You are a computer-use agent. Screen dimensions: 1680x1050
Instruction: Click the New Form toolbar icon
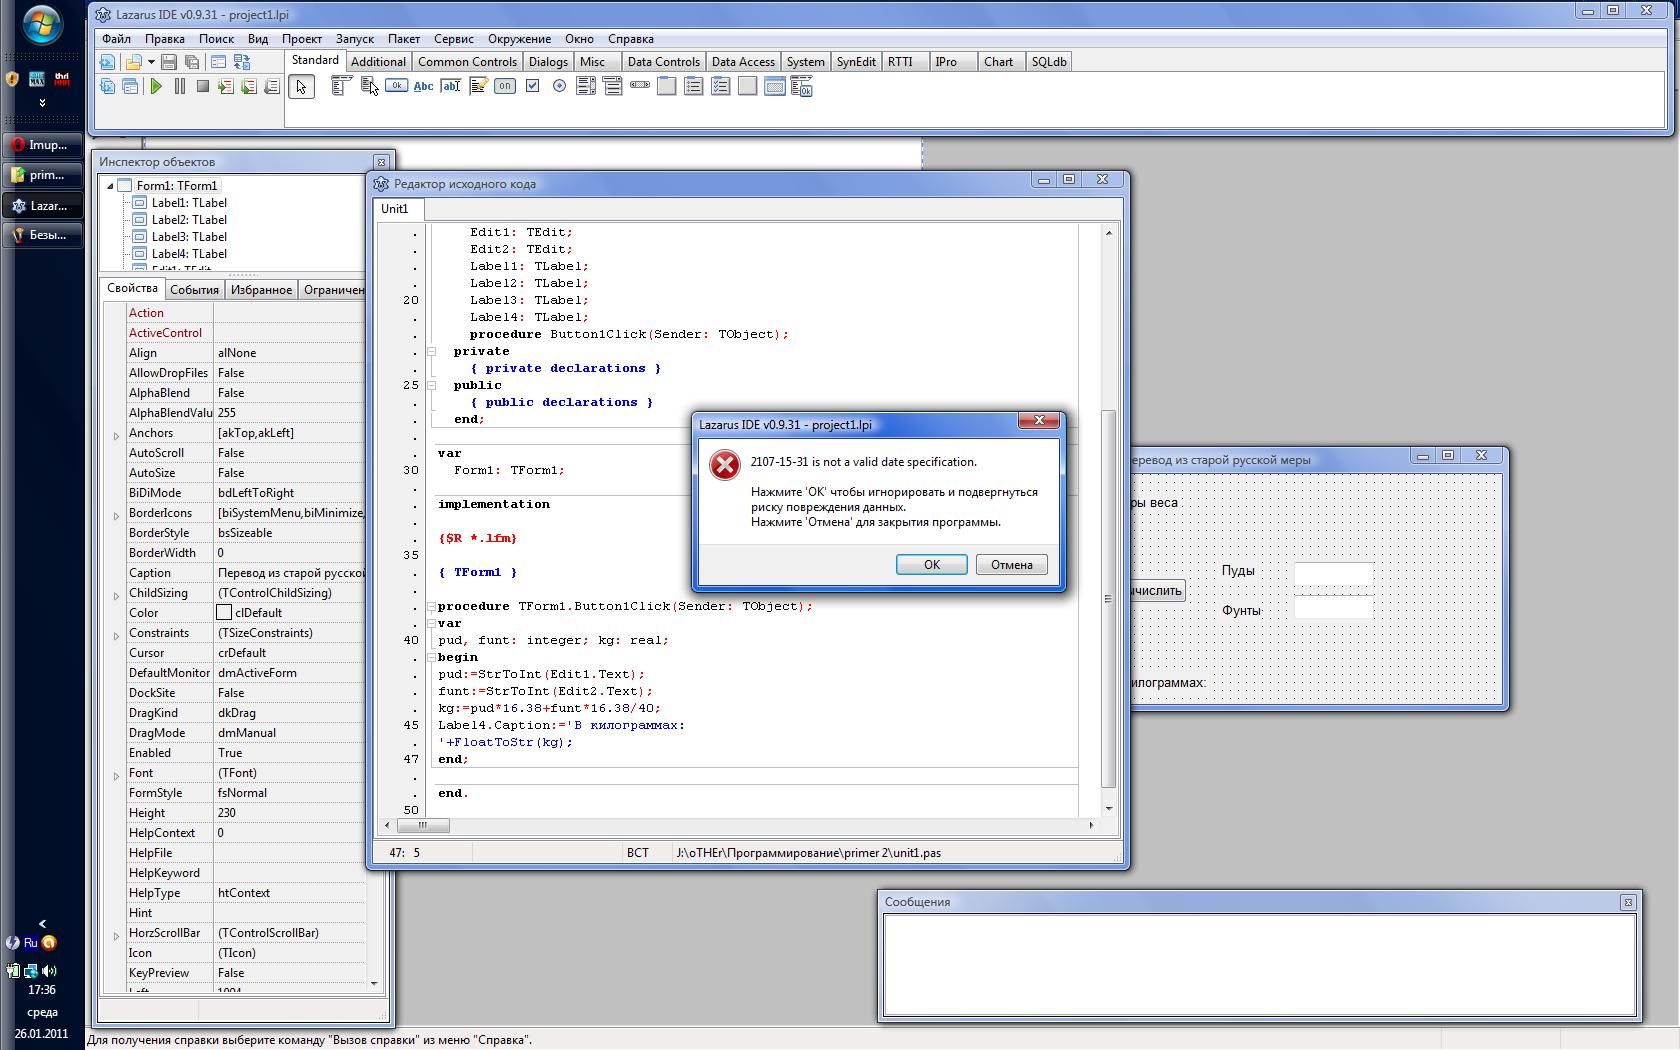tap(218, 62)
